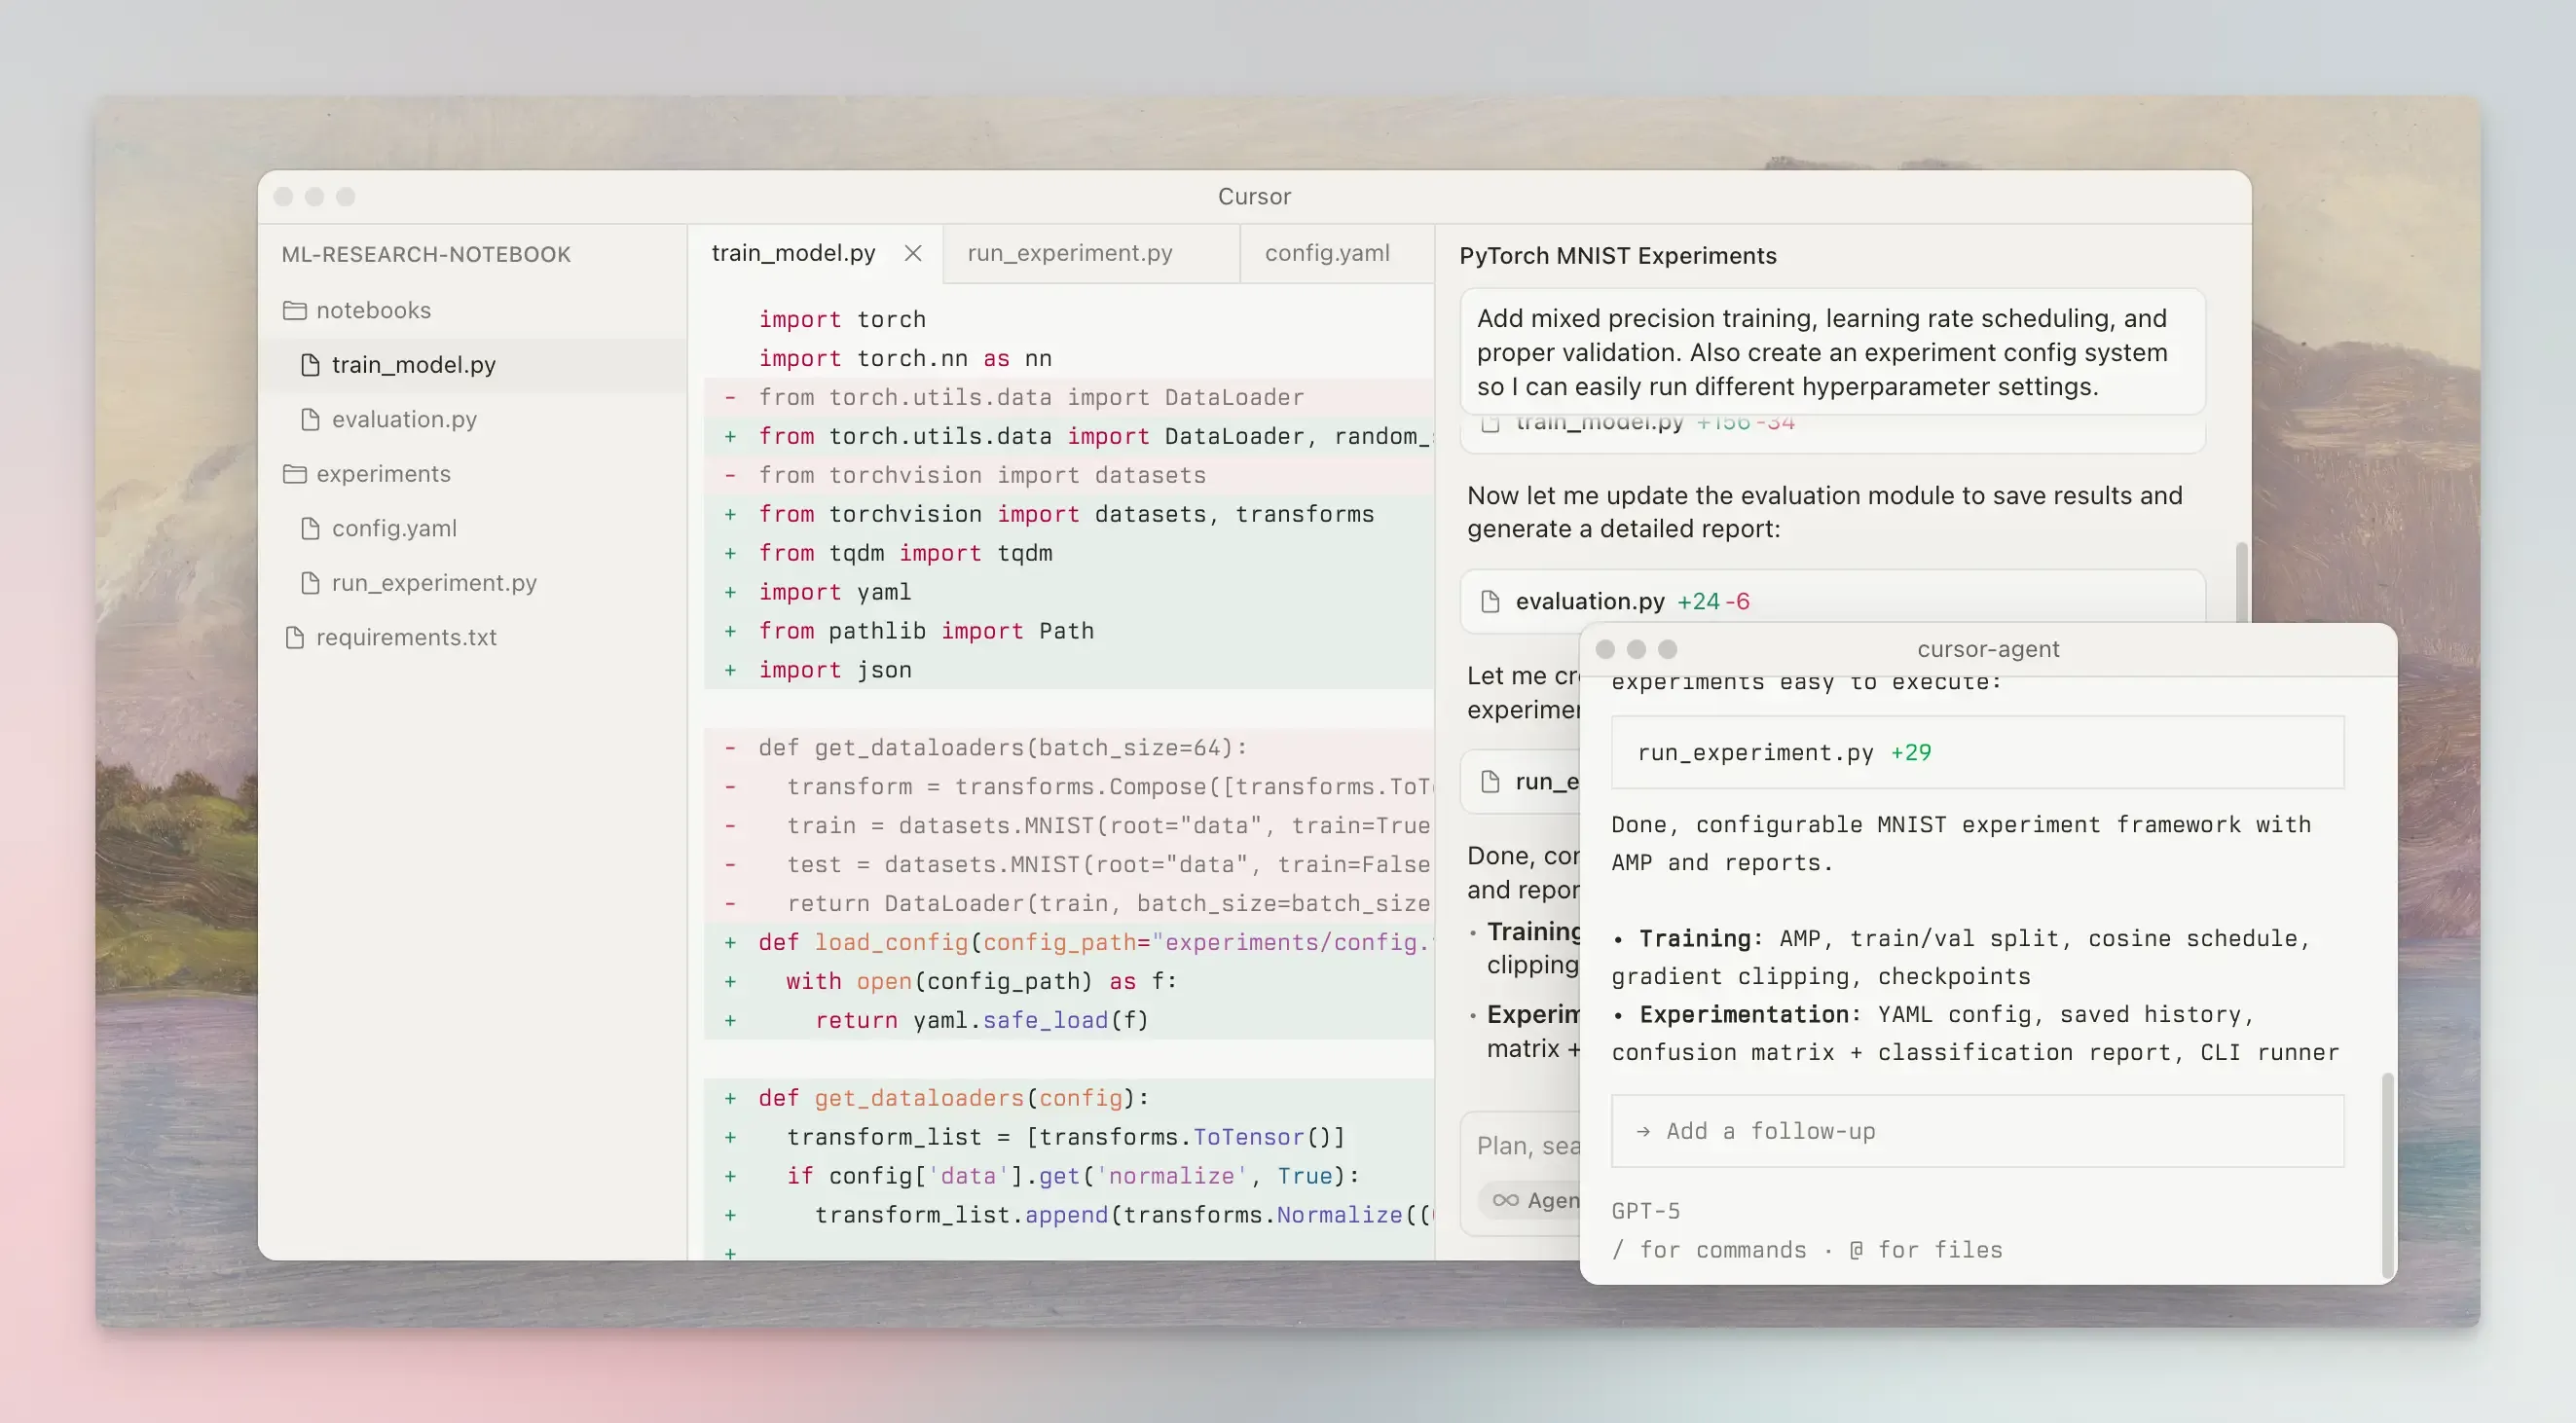Expand the notebooks folder
The height and width of the screenshot is (1423, 2576).
[373, 310]
